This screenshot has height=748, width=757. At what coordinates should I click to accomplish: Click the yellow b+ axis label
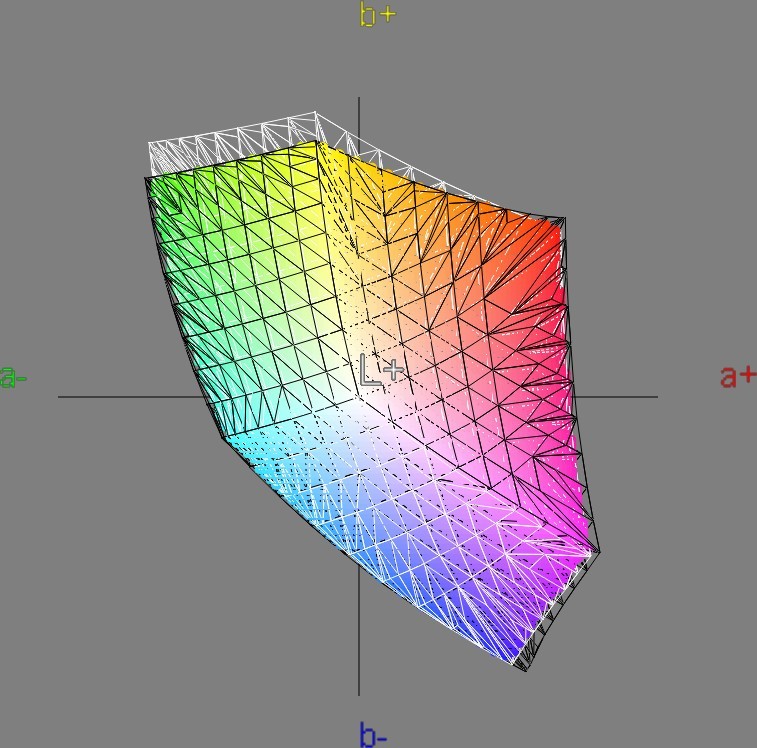pyautogui.click(x=378, y=14)
